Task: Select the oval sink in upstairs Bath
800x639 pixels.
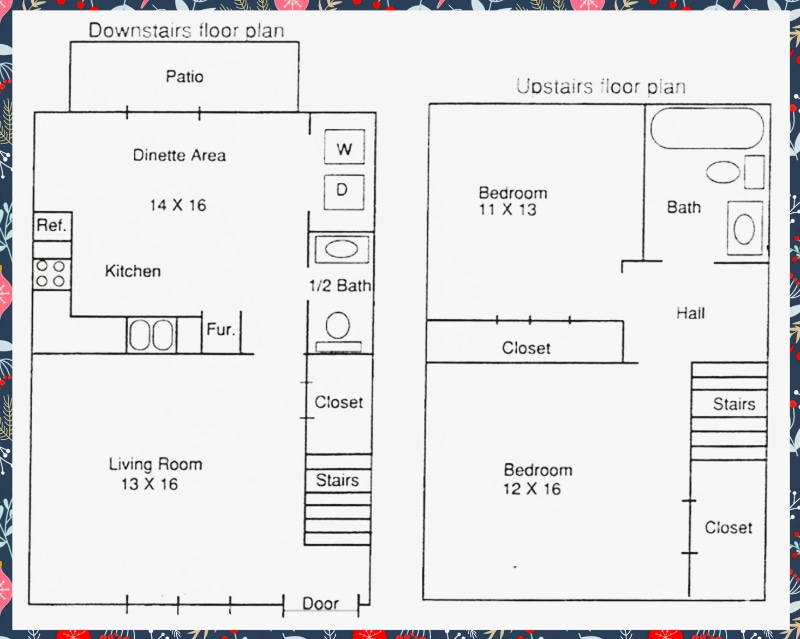Action: pos(721,172)
